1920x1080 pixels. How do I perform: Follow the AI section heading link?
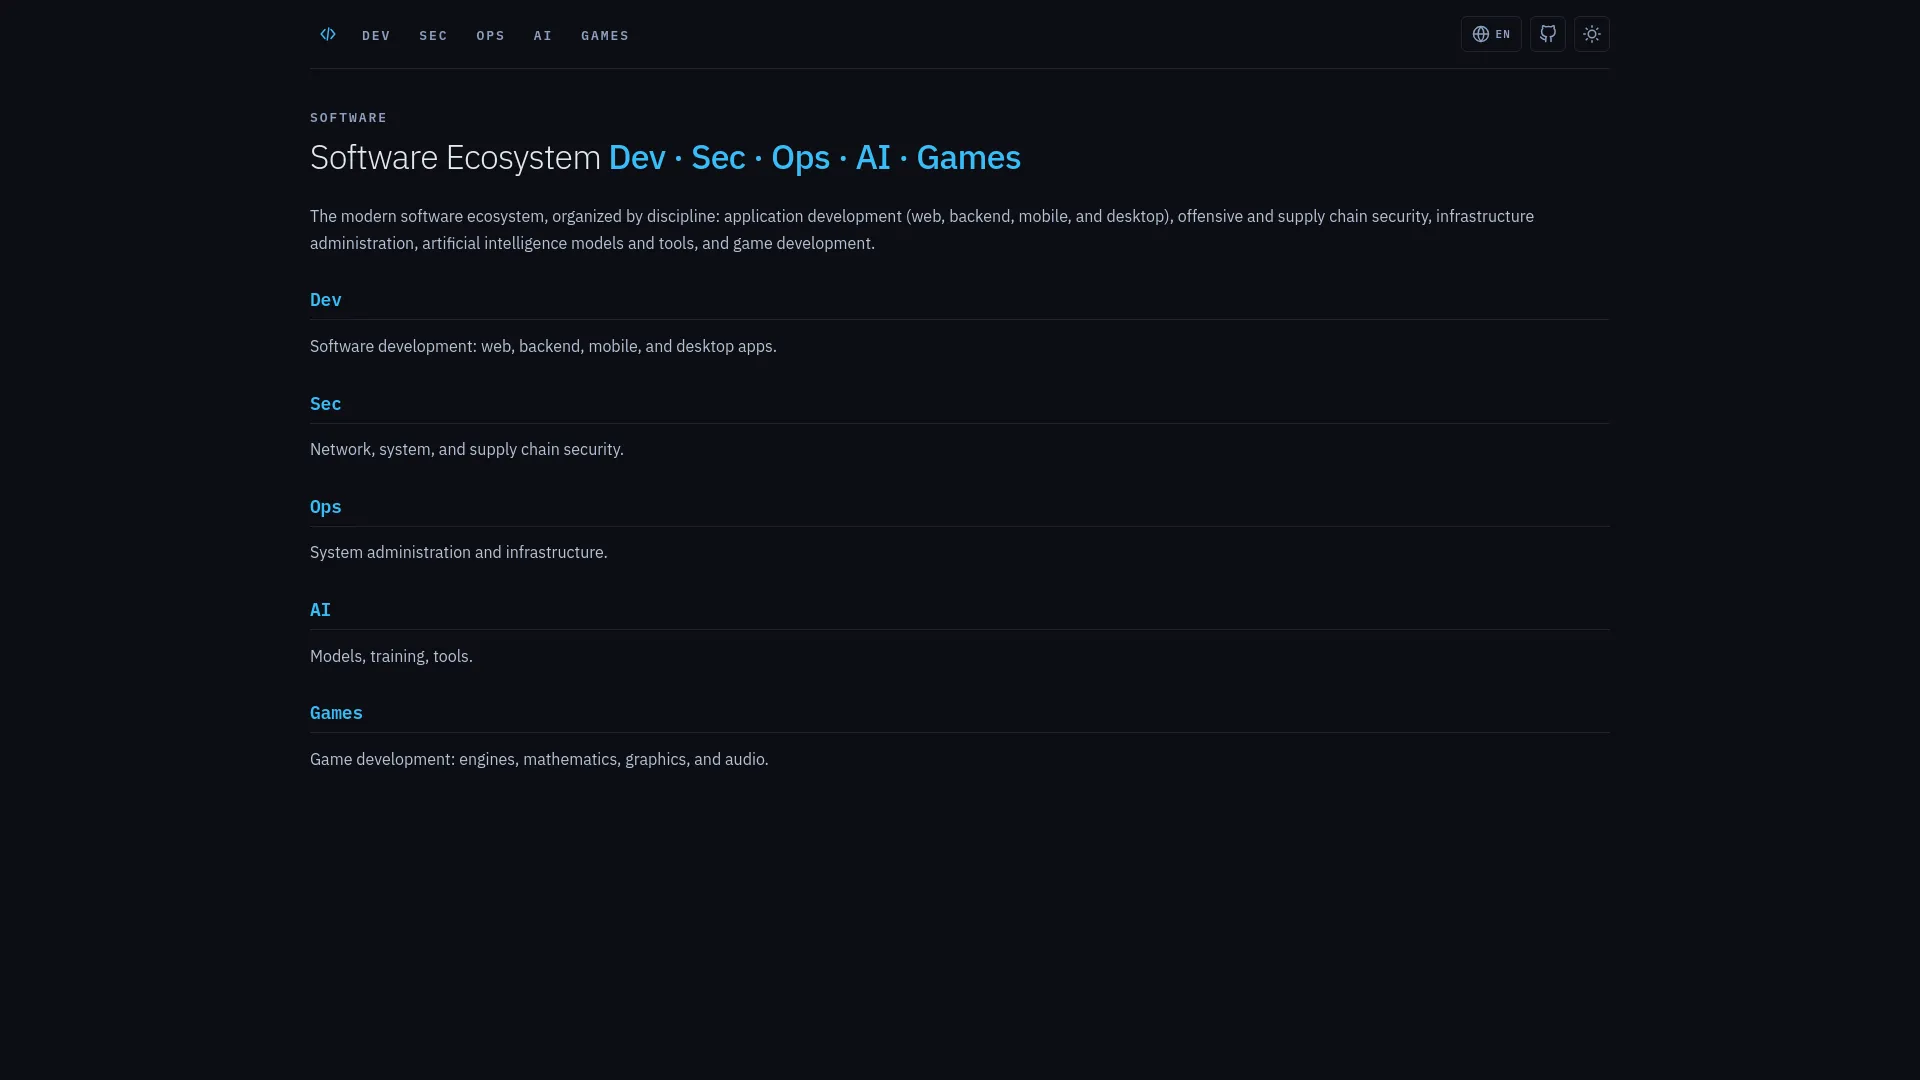pyautogui.click(x=320, y=610)
